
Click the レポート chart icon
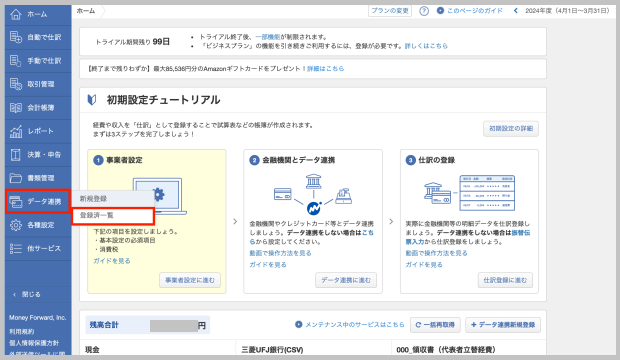click(15, 131)
